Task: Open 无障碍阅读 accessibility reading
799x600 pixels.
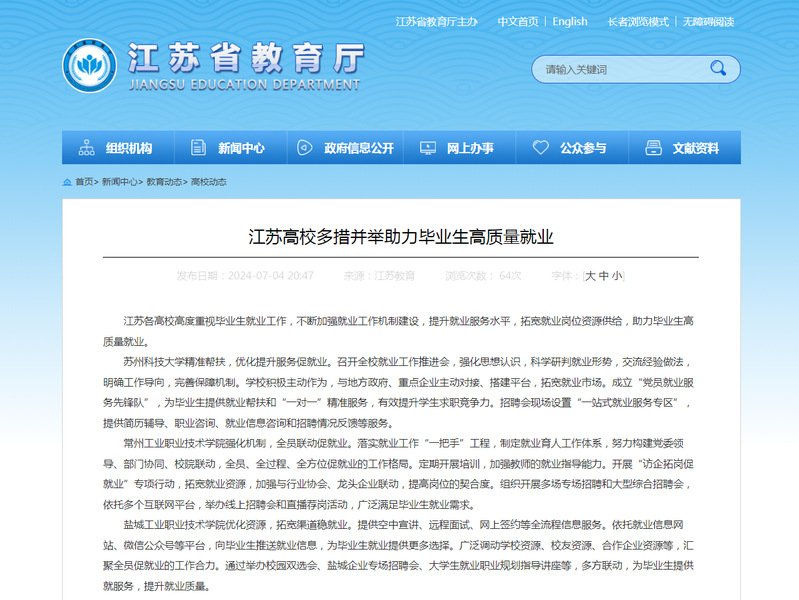Action: (x=708, y=21)
